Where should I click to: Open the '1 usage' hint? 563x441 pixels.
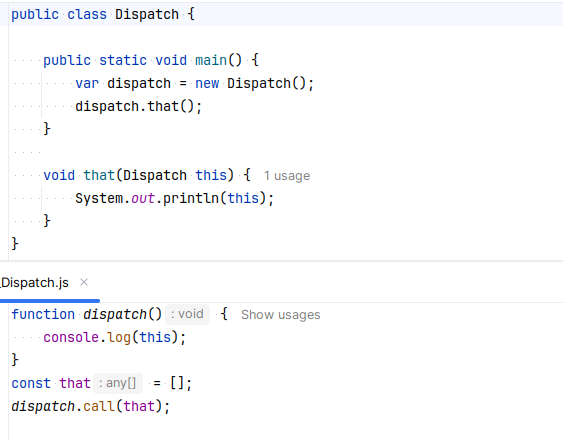[x=287, y=176]
